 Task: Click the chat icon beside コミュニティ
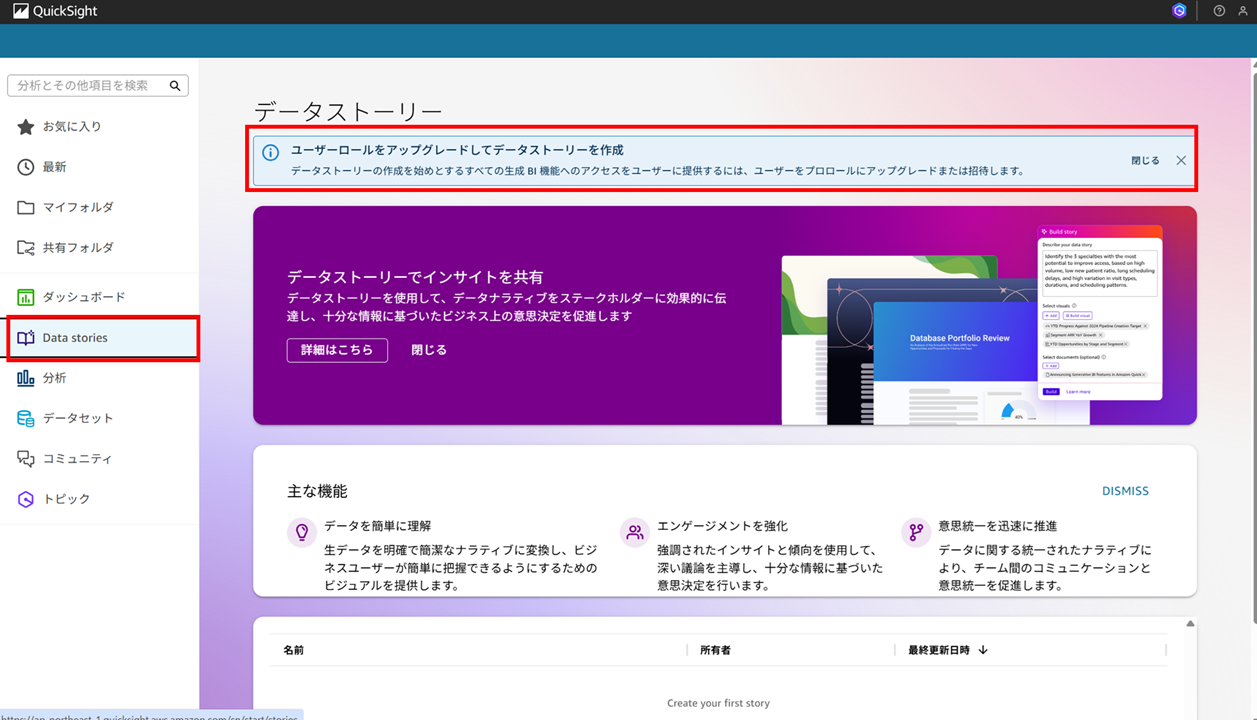[26, 458]
